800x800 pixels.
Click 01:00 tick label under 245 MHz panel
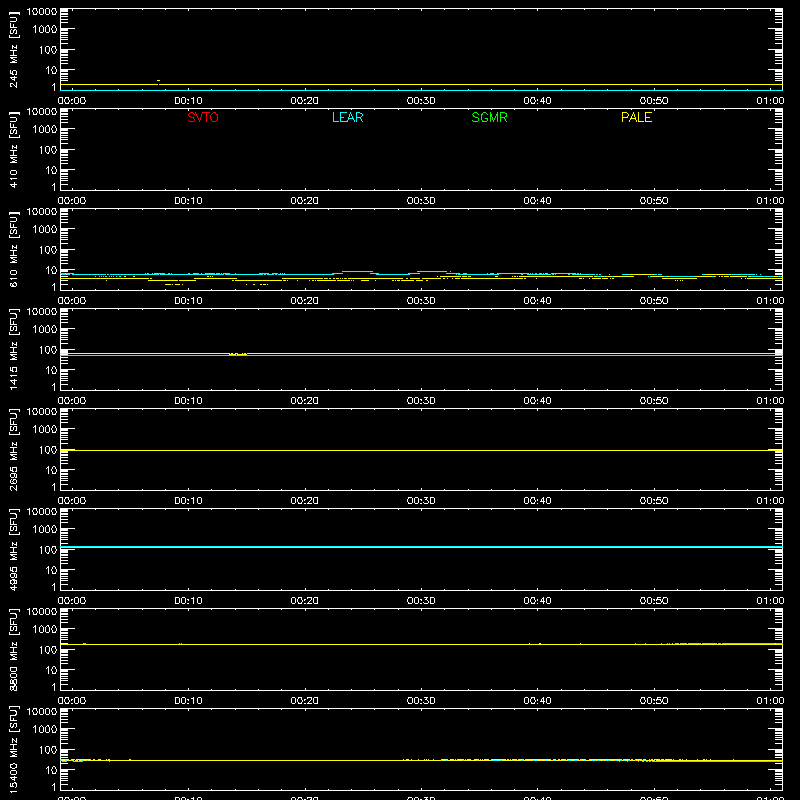pos(770,101)
